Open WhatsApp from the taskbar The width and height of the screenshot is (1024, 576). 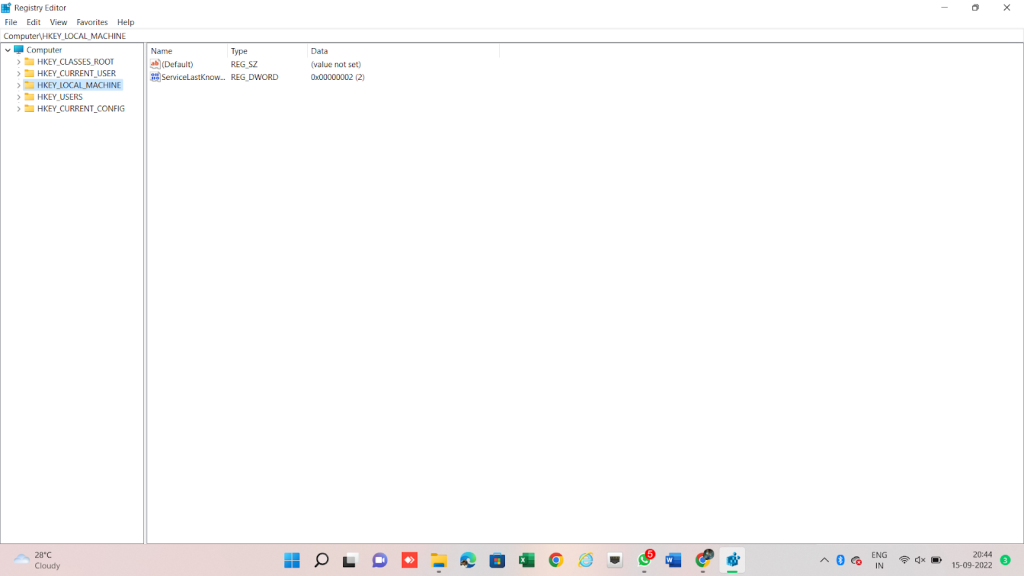tap(645, 560)
